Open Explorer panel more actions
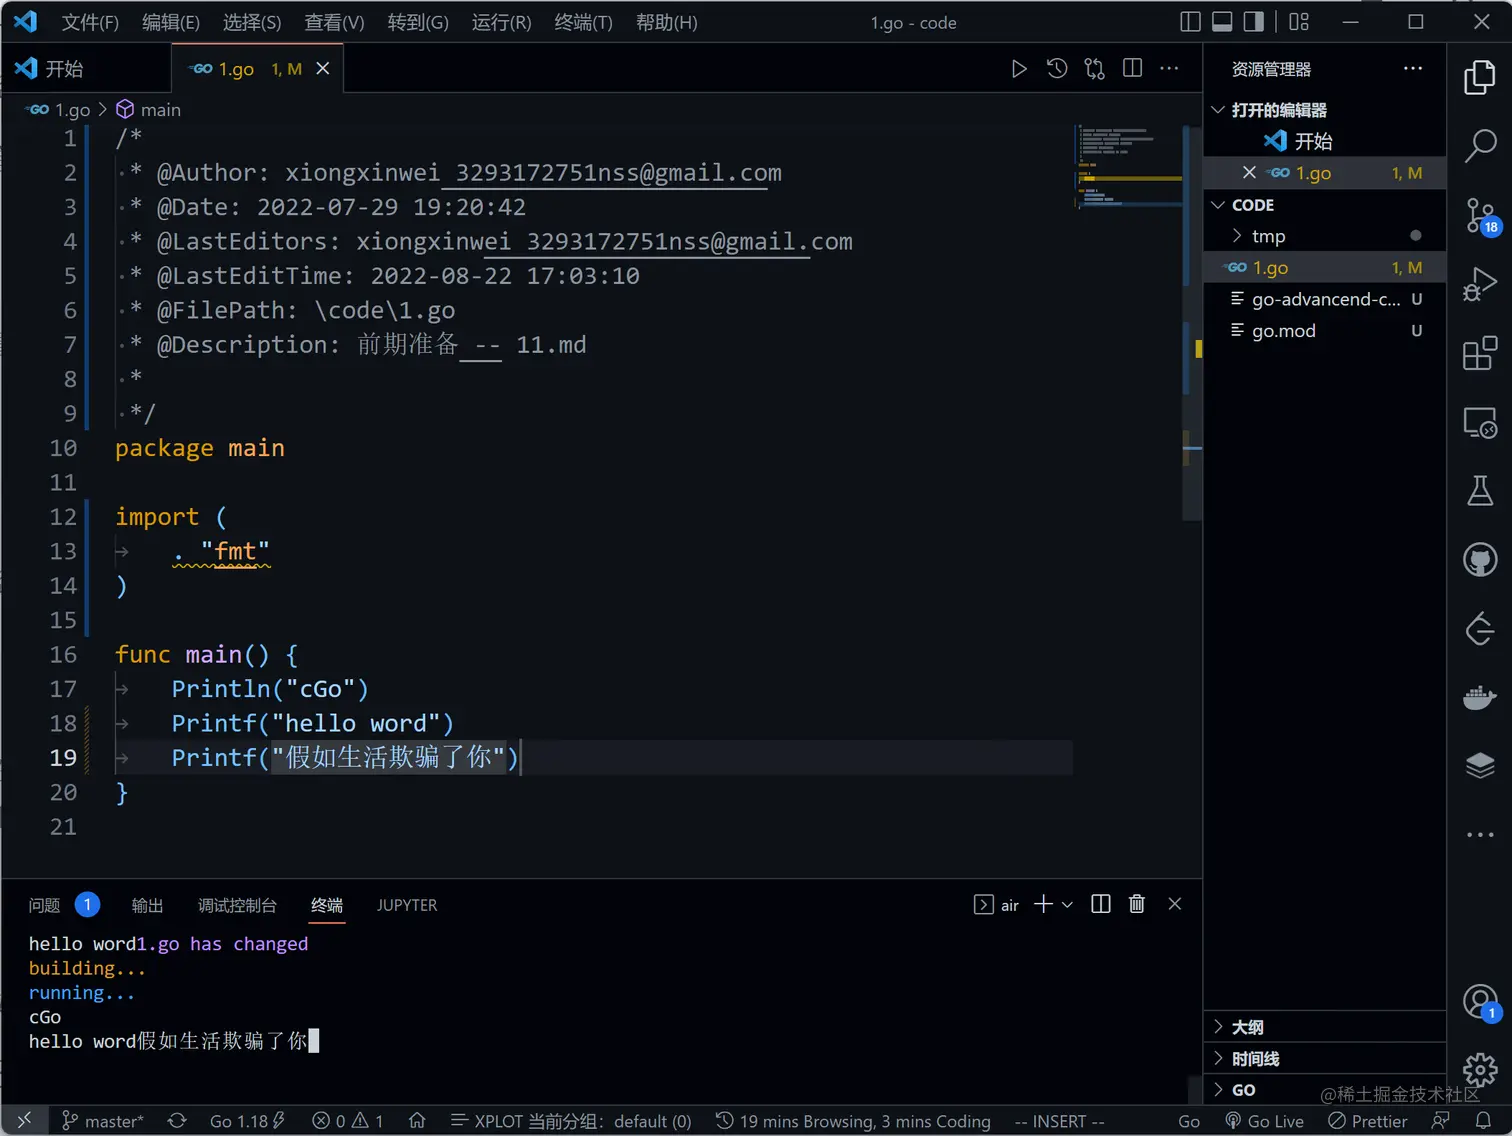 (1412, 68)
